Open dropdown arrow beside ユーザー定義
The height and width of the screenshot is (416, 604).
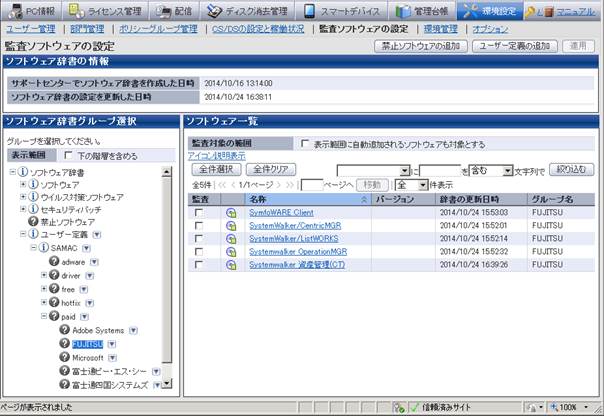click(x=97, y=235)
